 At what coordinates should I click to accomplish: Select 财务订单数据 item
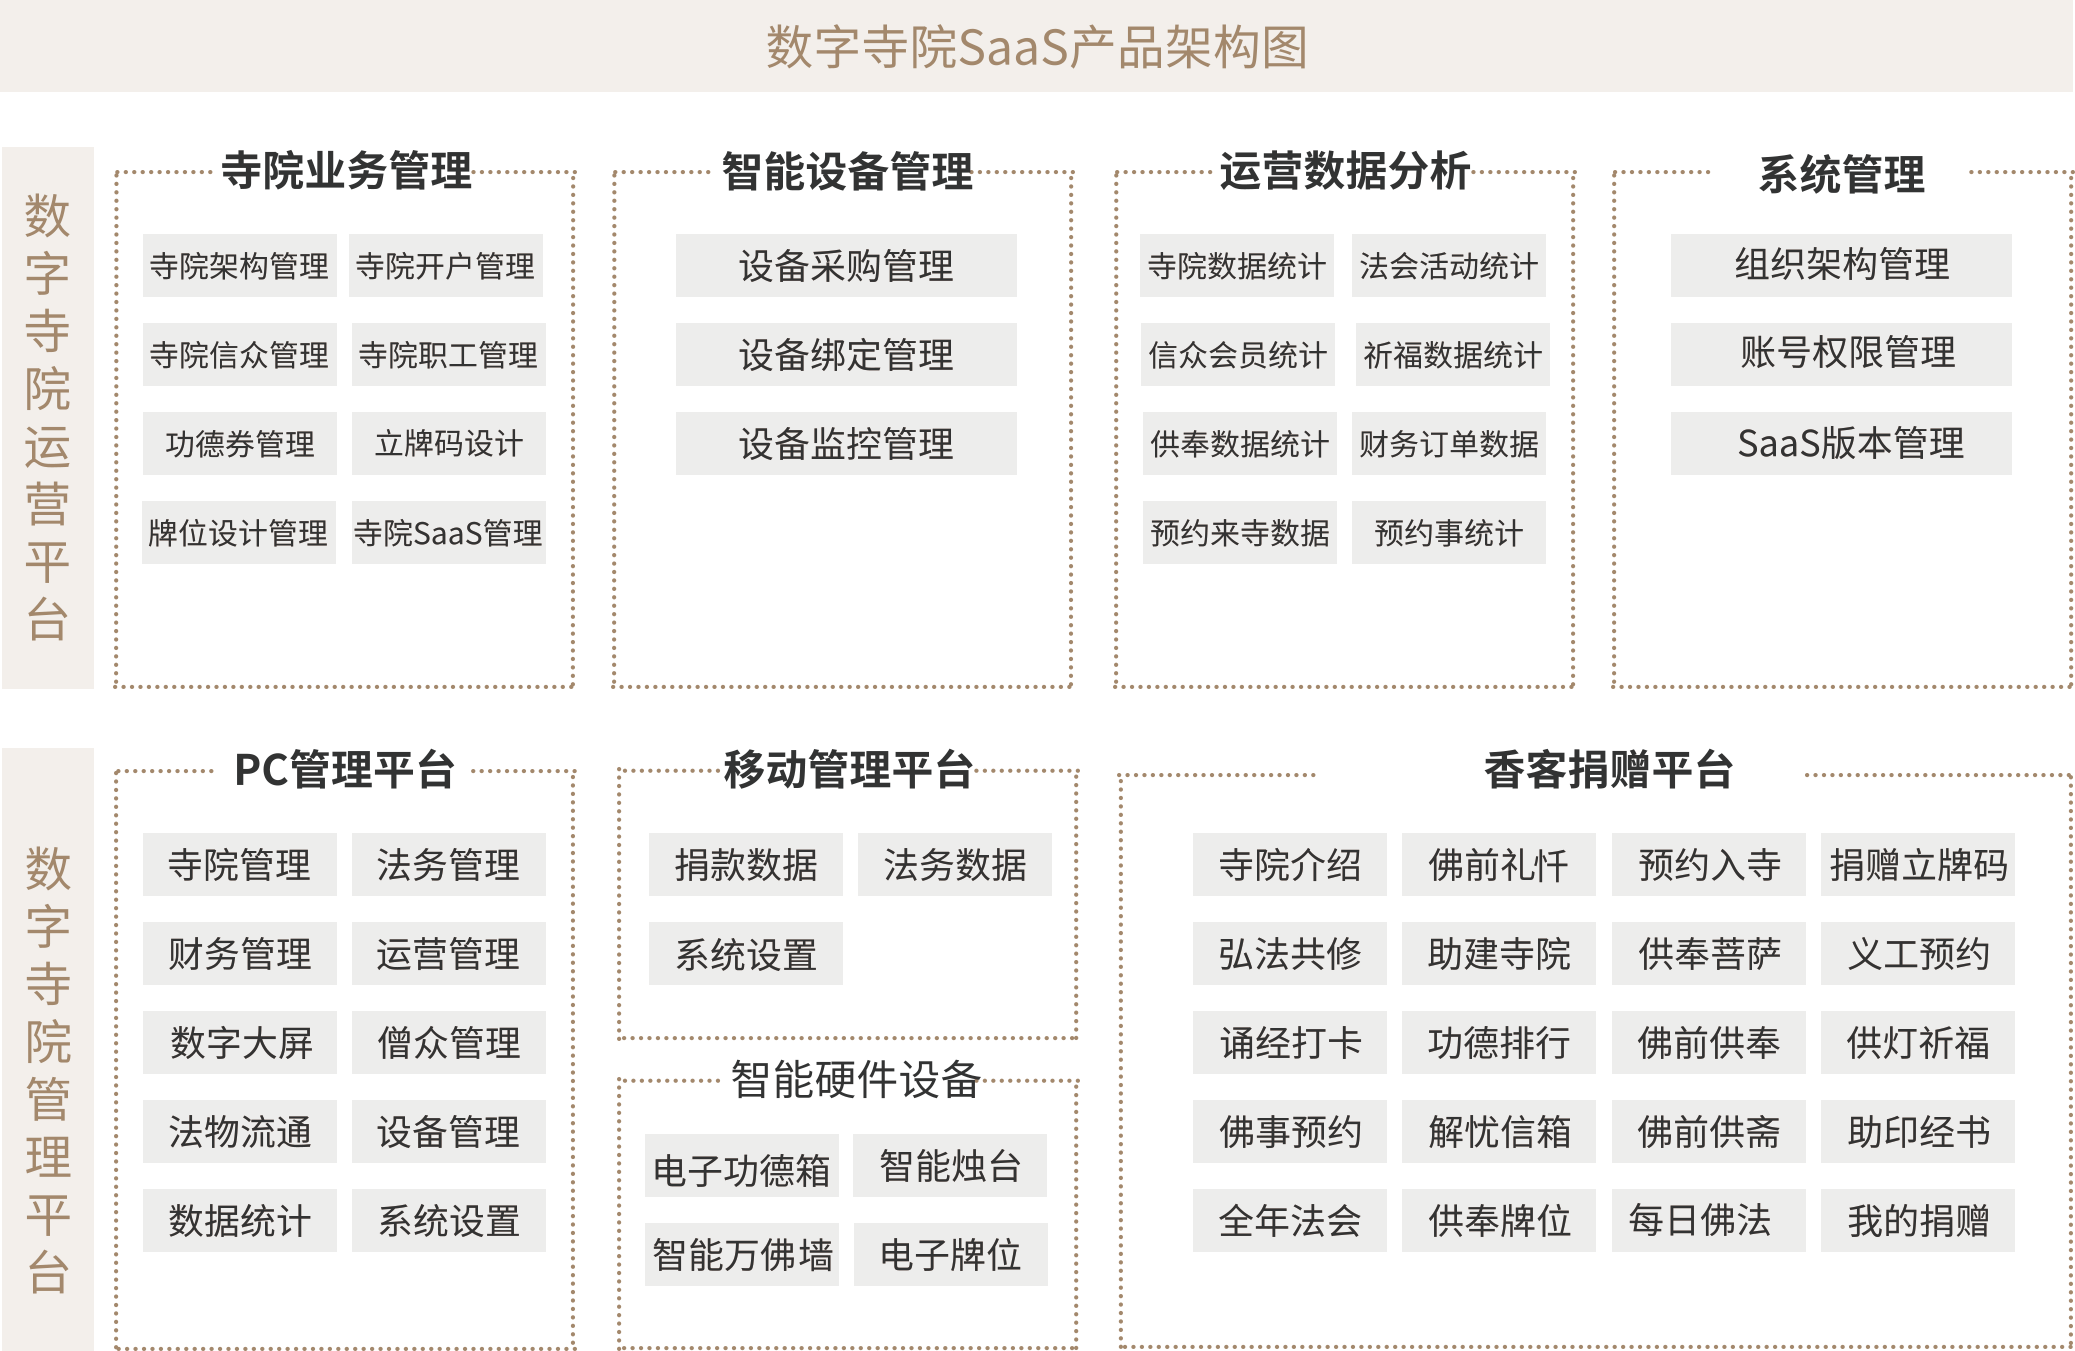1448,444
